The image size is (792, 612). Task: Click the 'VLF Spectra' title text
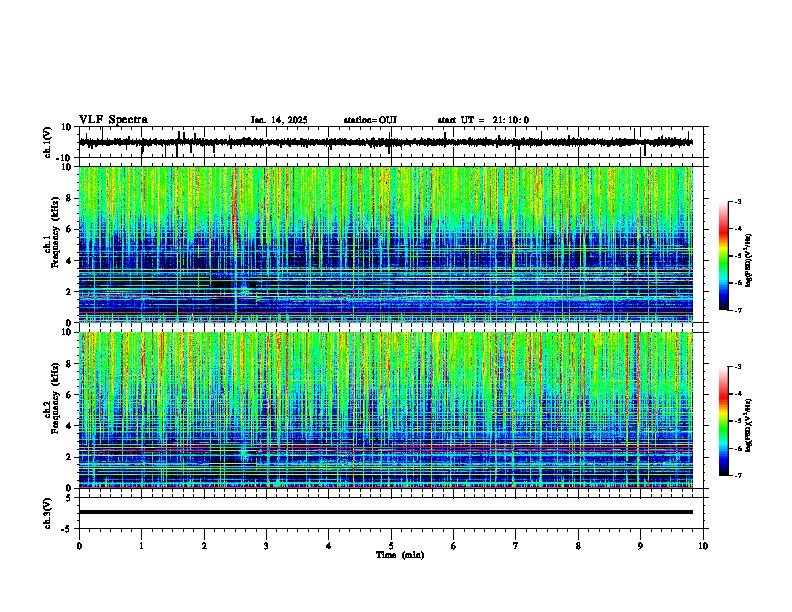(x=113, y=119)
